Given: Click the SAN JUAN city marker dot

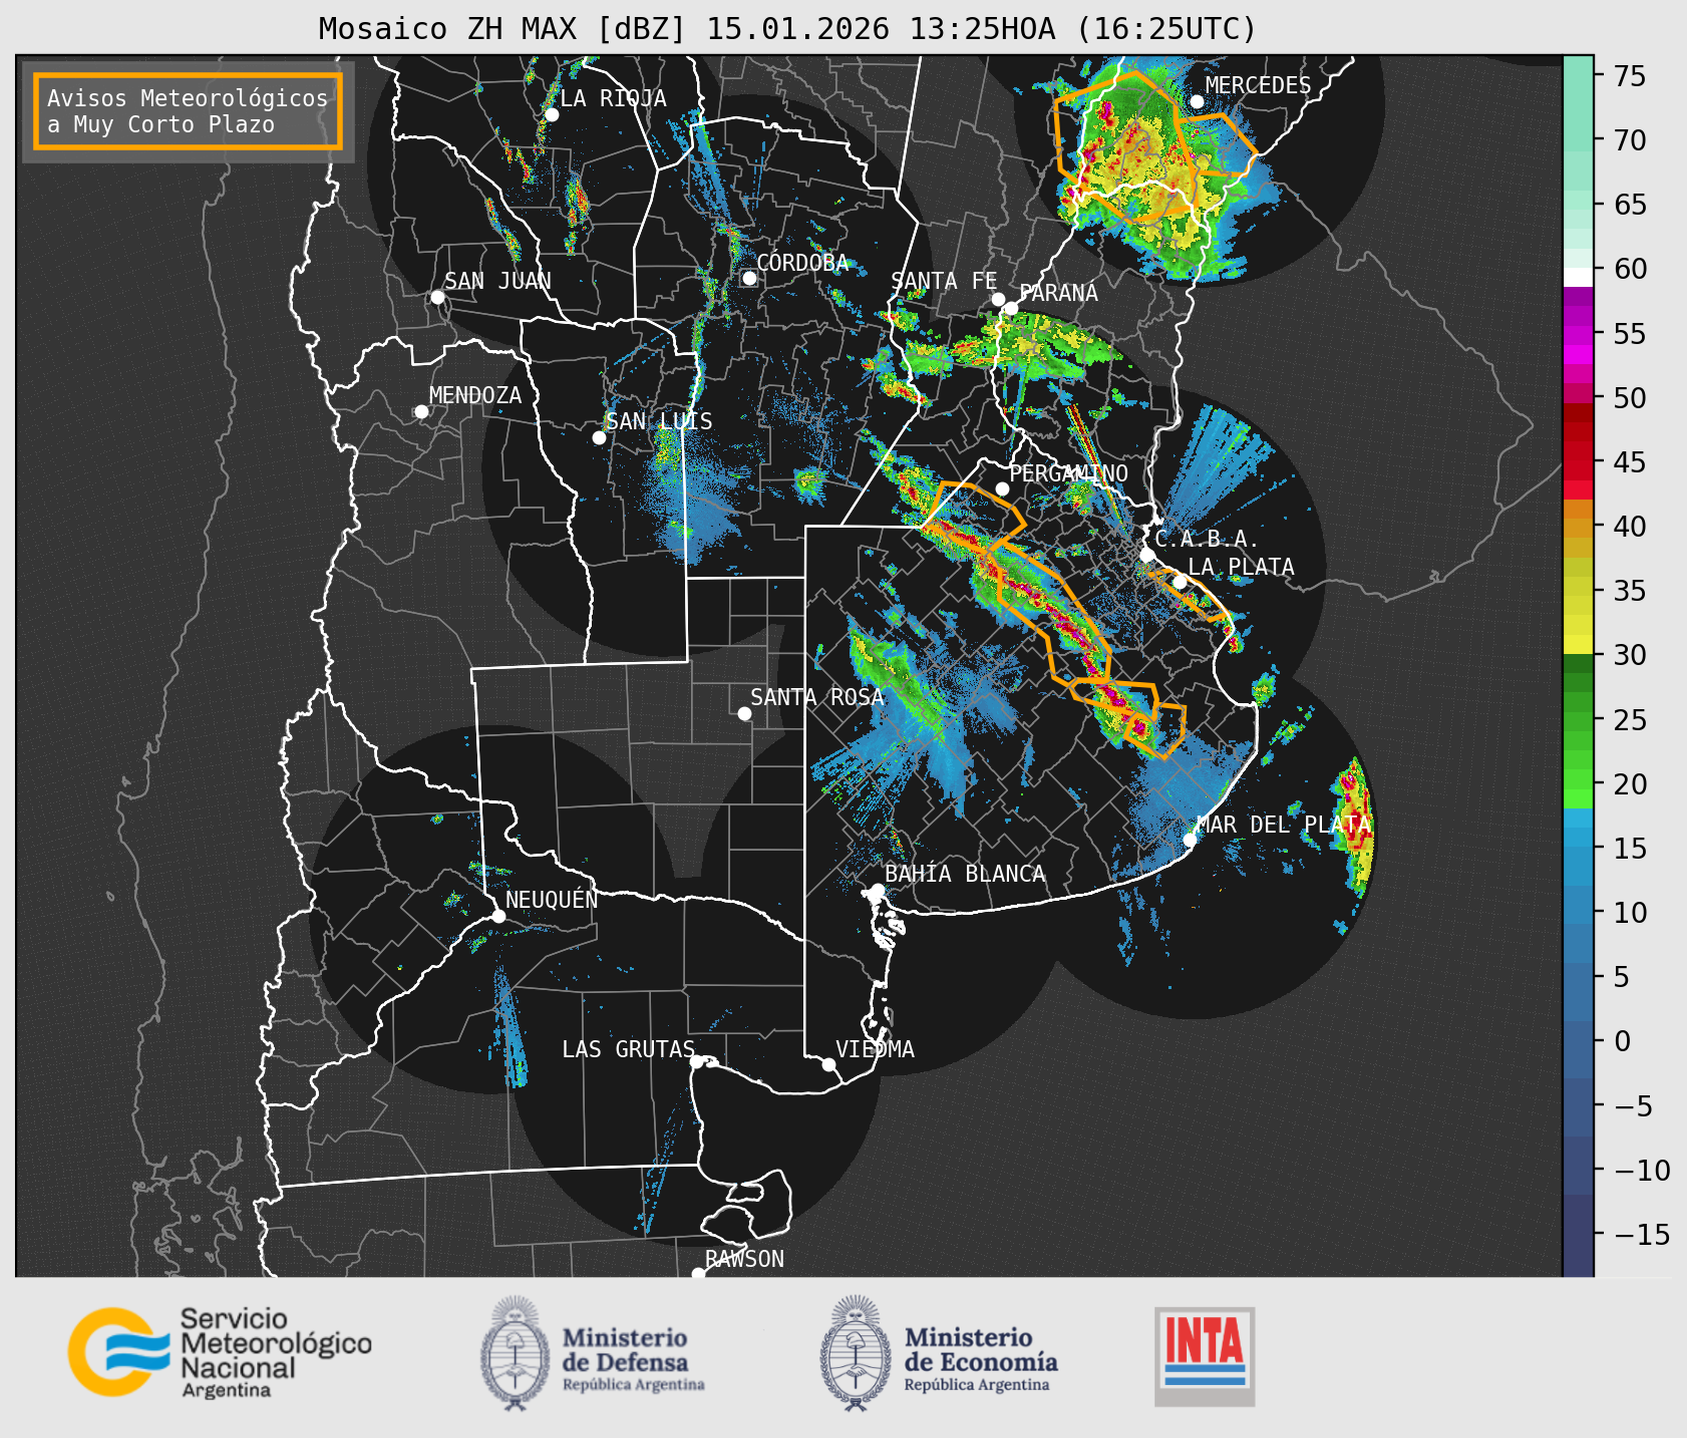Looking at the screenshot, I should [x=437, y=297].
